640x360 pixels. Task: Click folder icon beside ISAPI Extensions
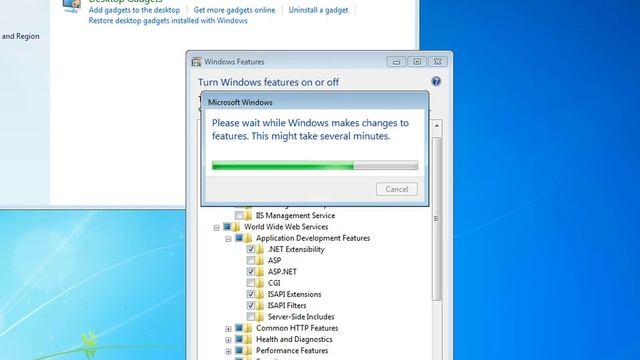pos(260,294)
